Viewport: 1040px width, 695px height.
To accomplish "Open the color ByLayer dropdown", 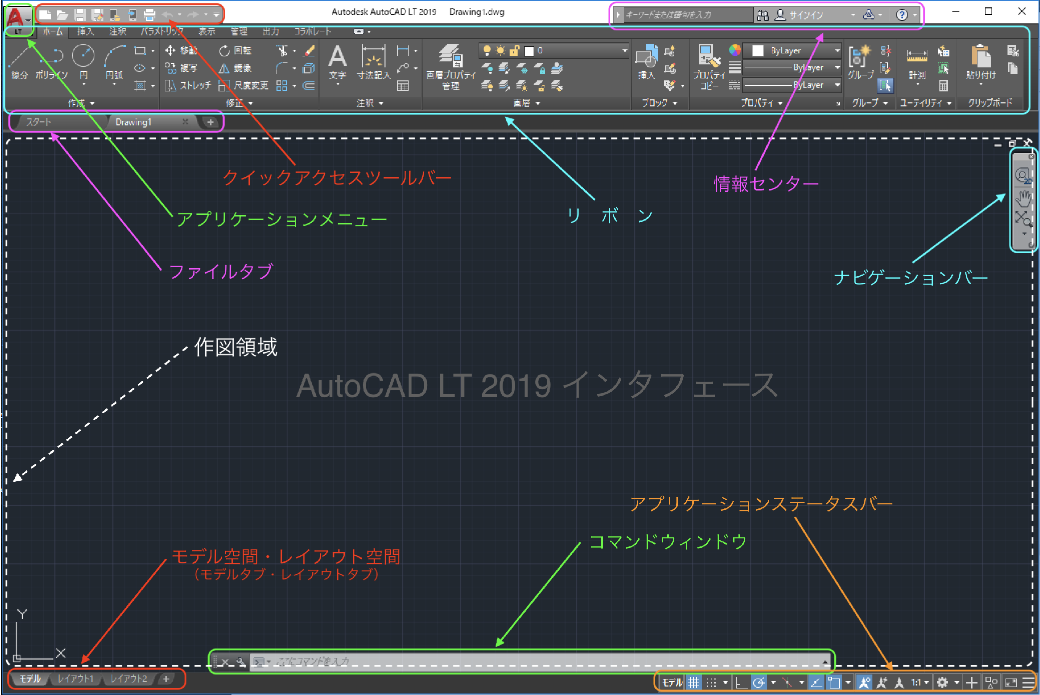I will click(793, 50).
